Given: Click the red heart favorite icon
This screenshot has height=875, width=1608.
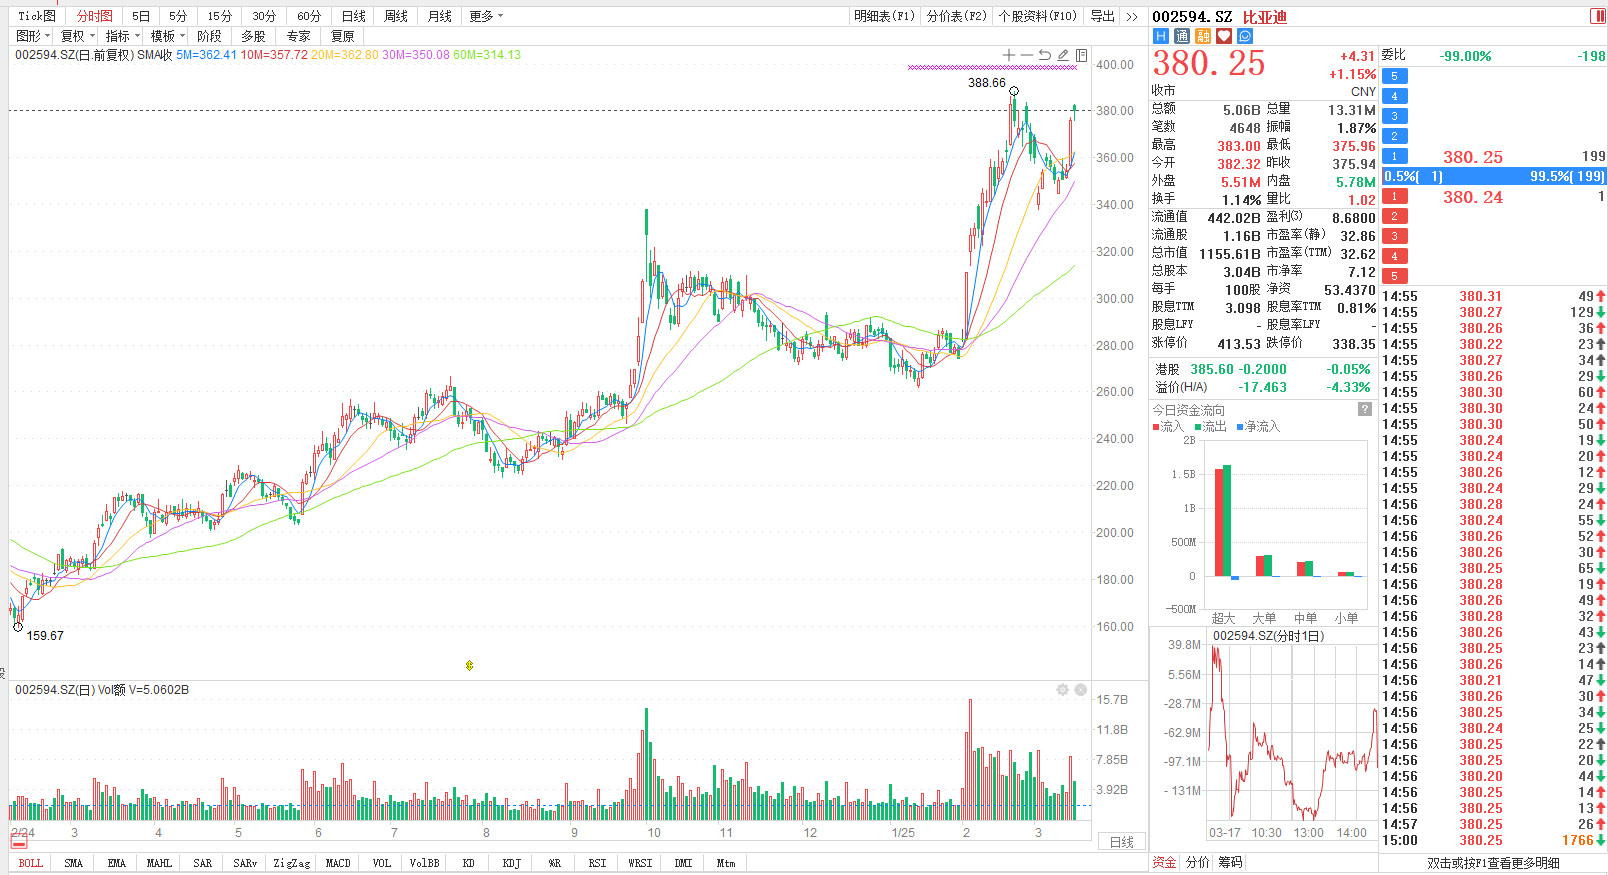Looking at the screenshot, I should (x=1224, y=36).
